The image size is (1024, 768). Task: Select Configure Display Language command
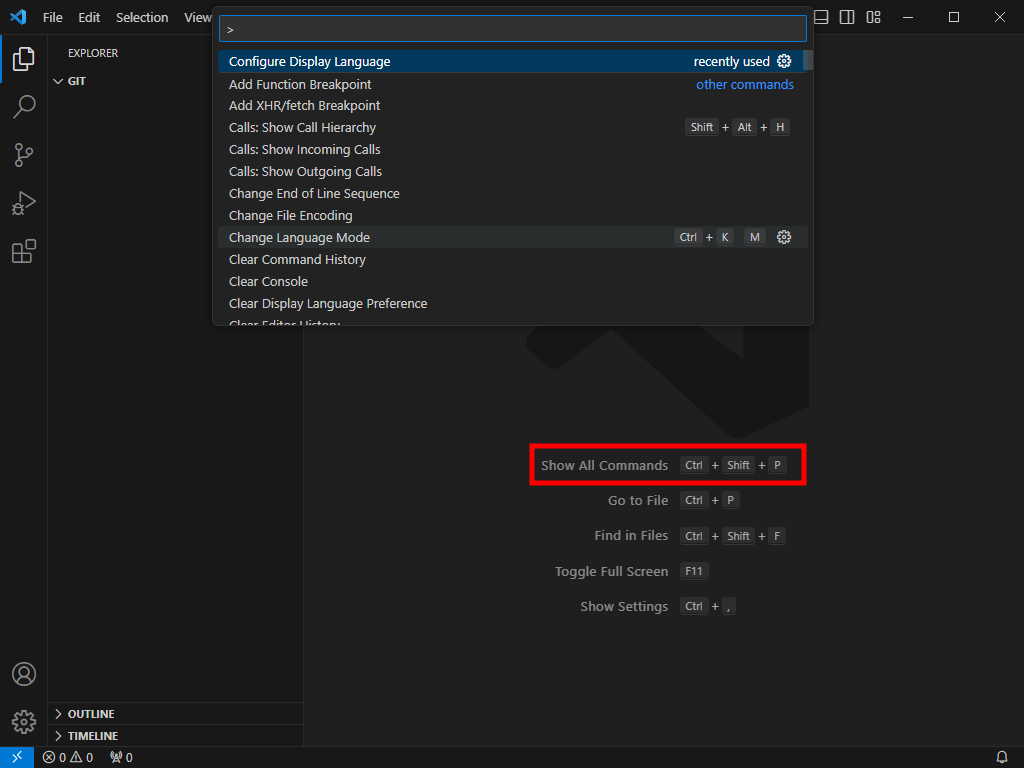point(513,61)
